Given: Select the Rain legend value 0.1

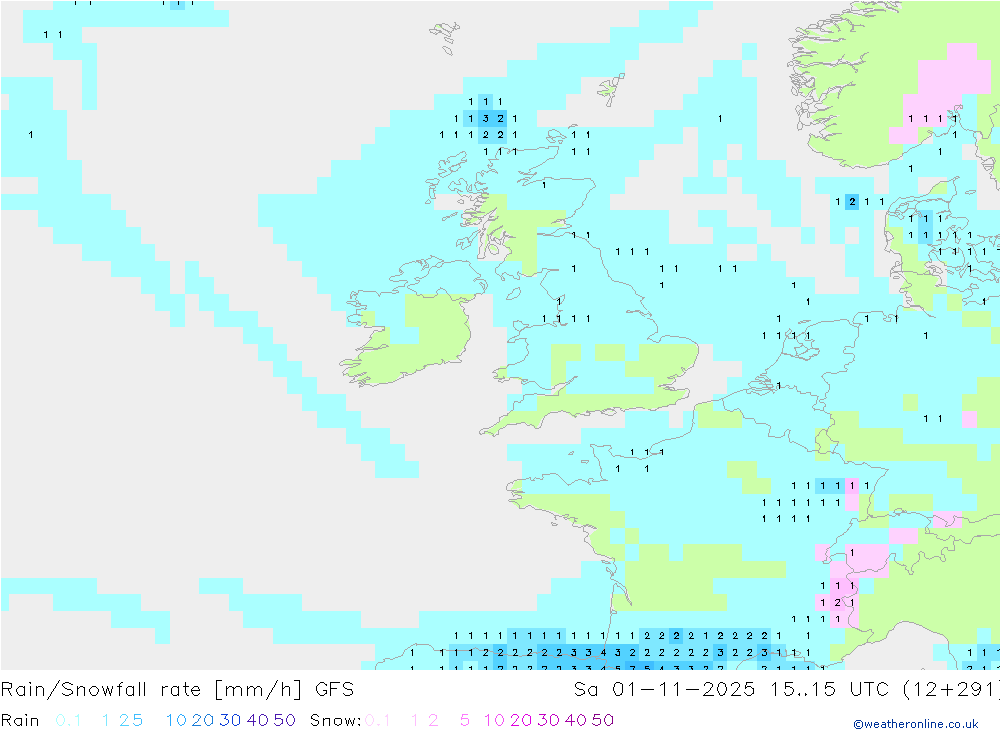Looking at the screenshot, I should 68,720.
